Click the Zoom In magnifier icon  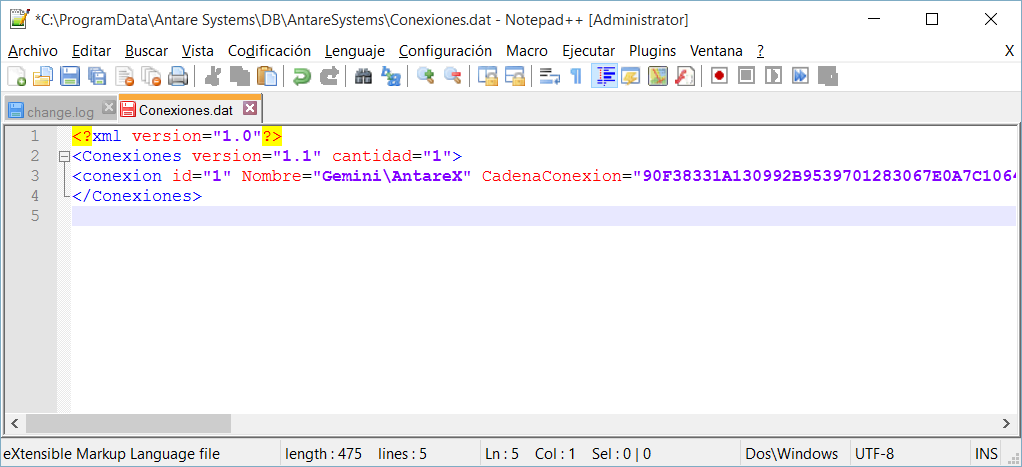[x=426, y=76]
